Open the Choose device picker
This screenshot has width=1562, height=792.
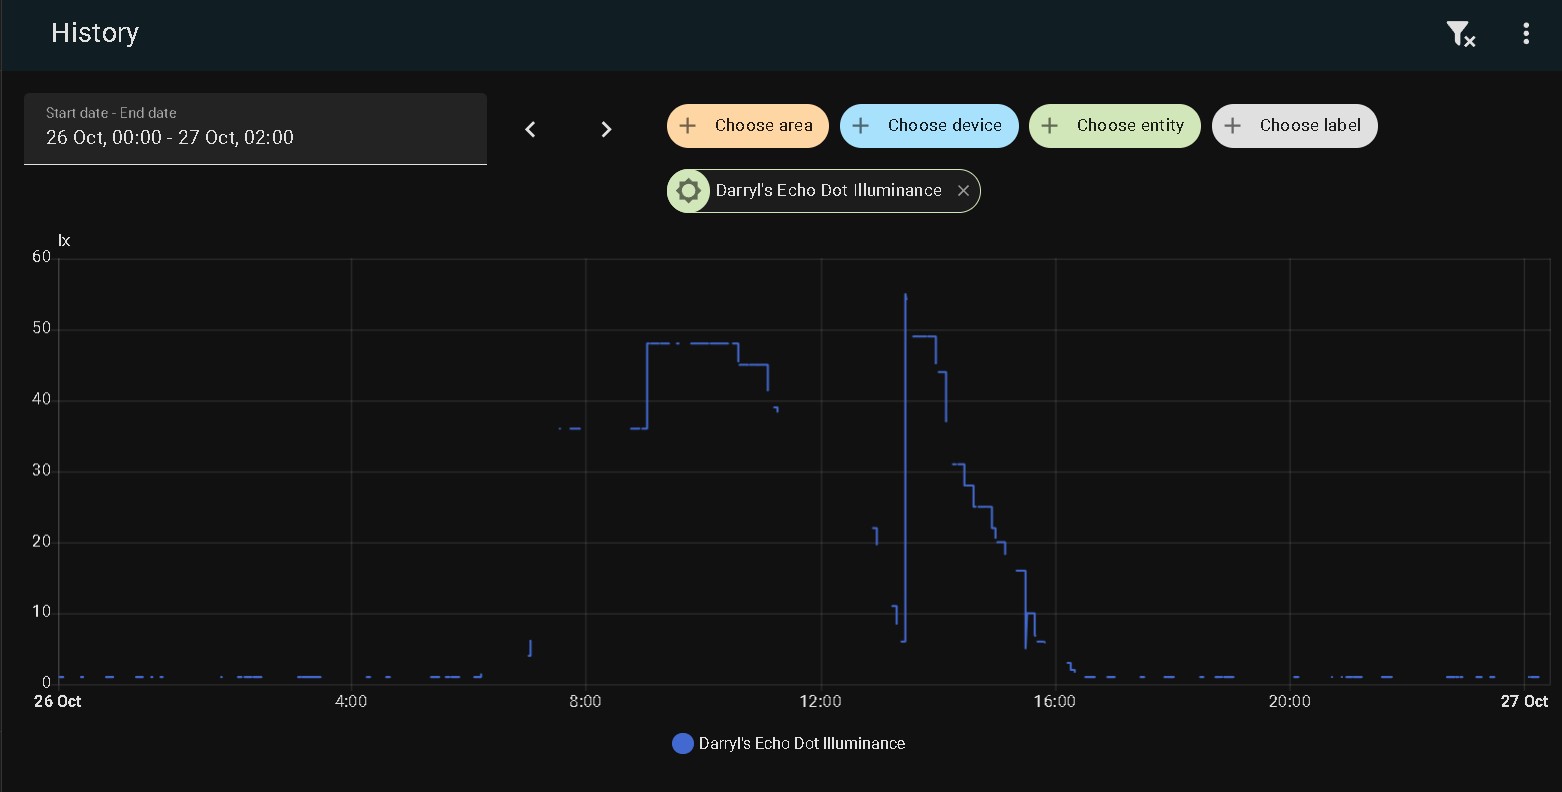point(944,126)
